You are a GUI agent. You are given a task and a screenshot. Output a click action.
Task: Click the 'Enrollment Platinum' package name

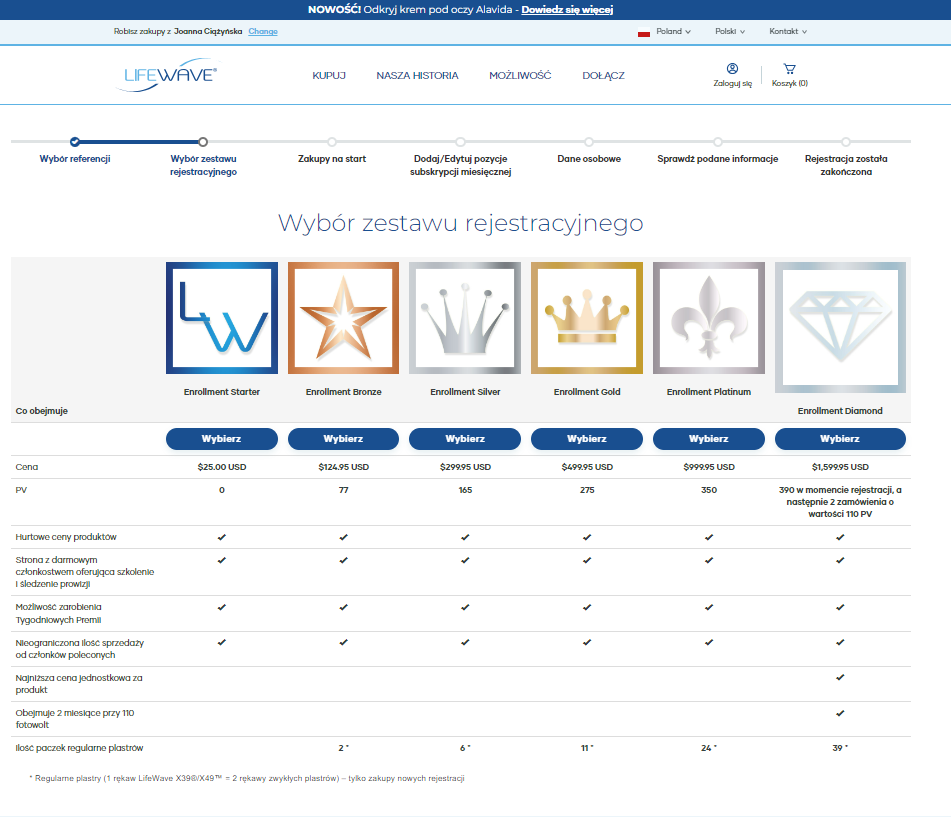709,392
